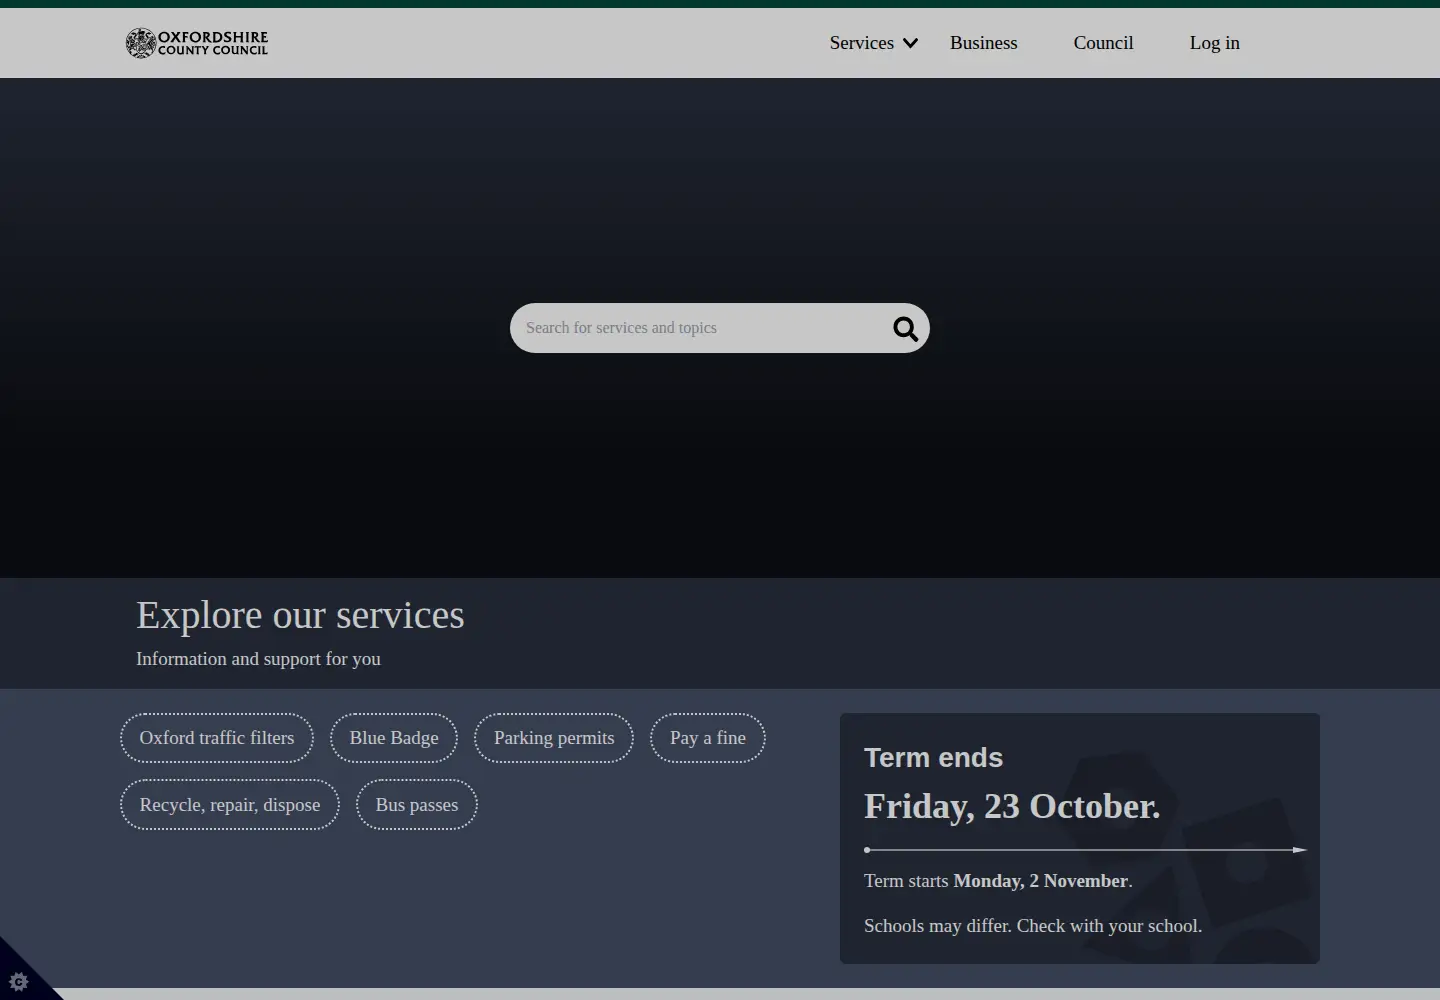Click the "Term ends" heading

[933, 758]
